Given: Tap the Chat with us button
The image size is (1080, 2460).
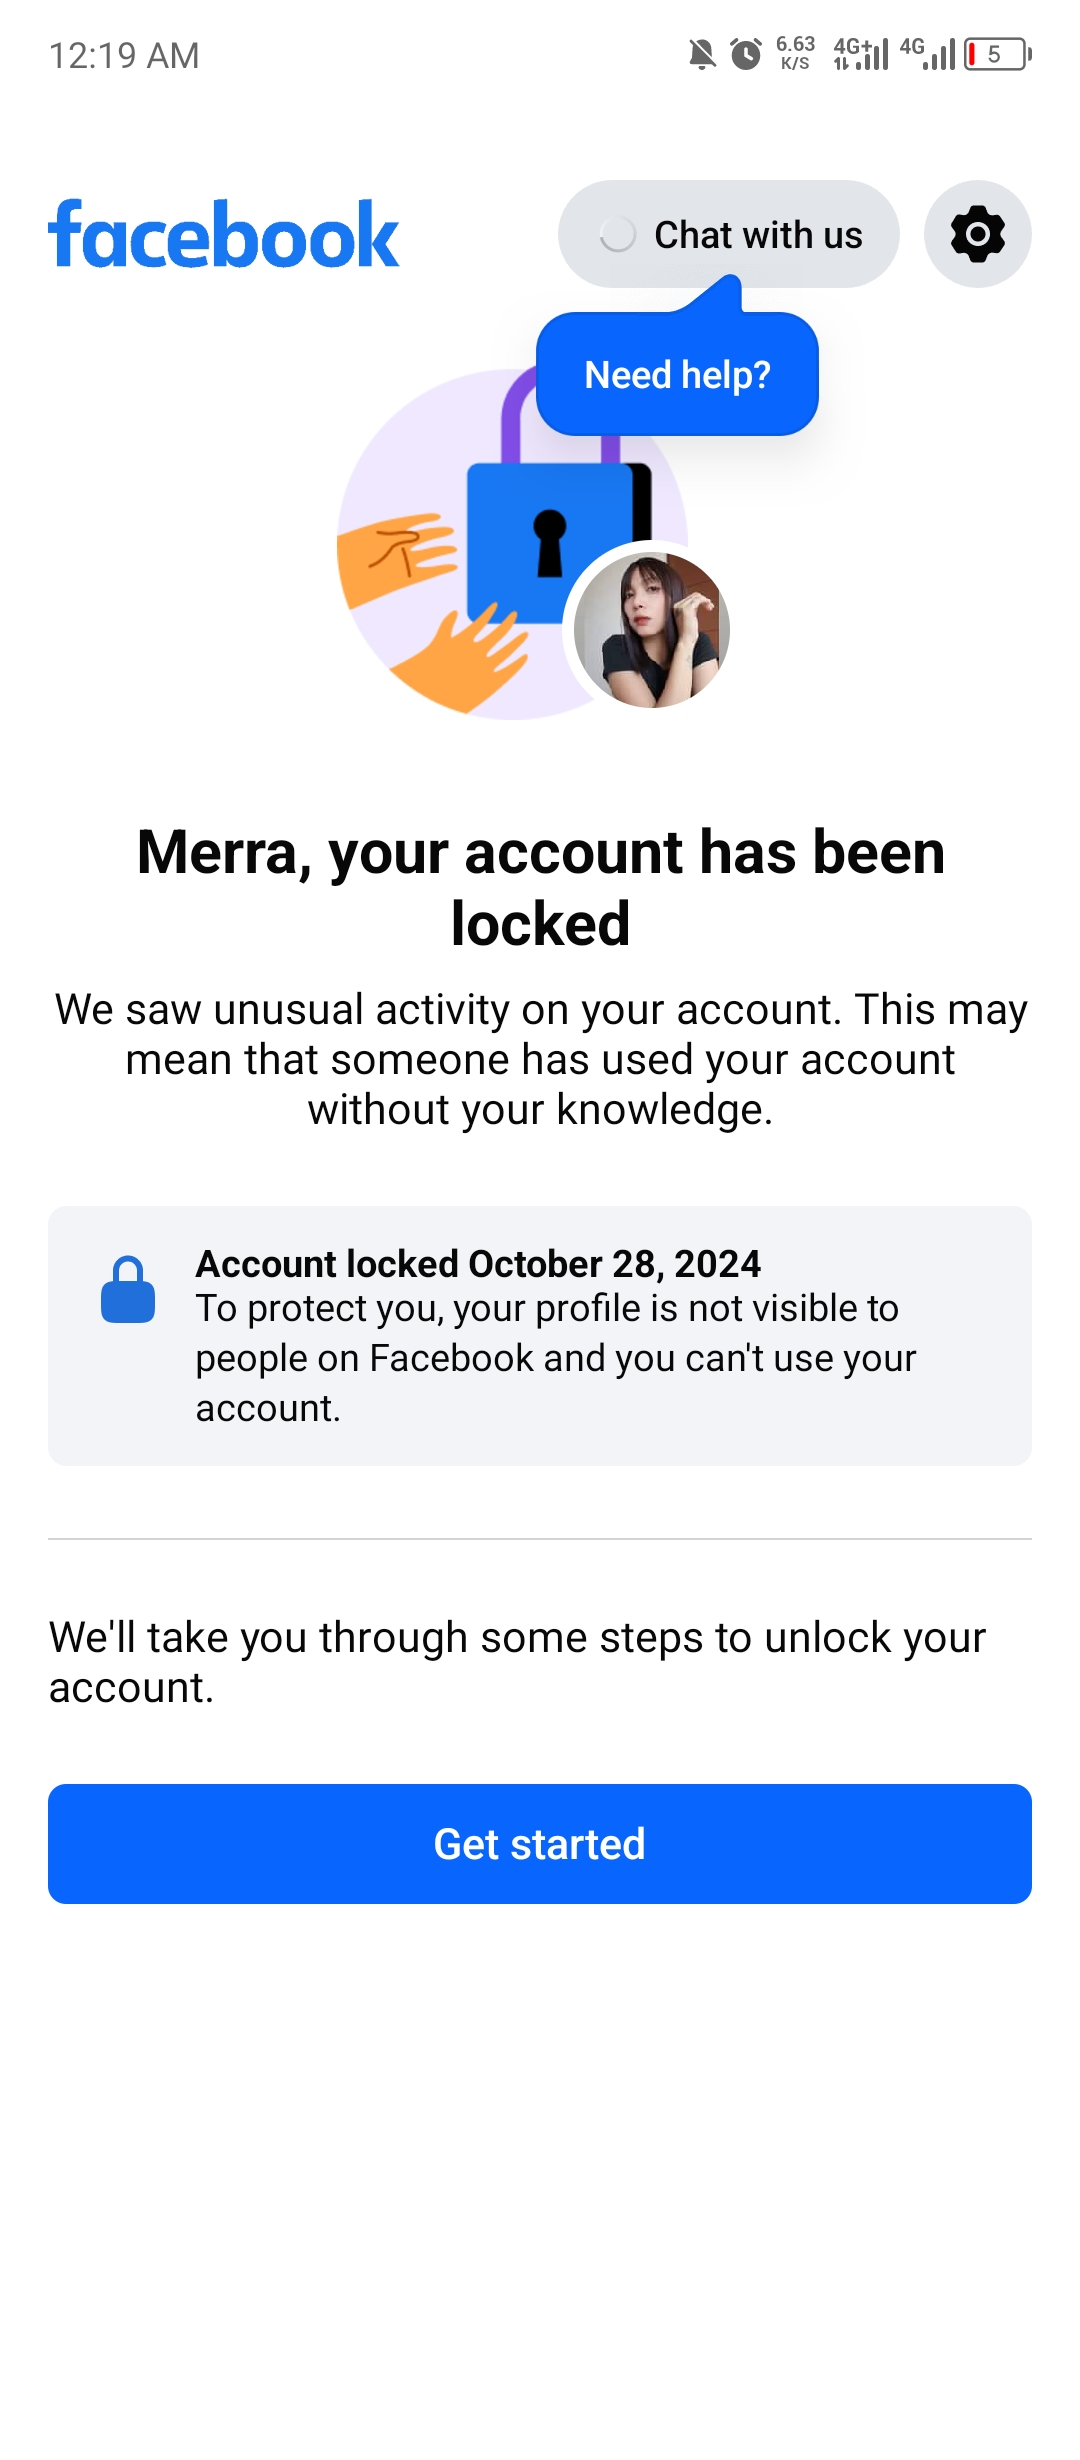Looking at the screenshot, I should pos(728,234).
